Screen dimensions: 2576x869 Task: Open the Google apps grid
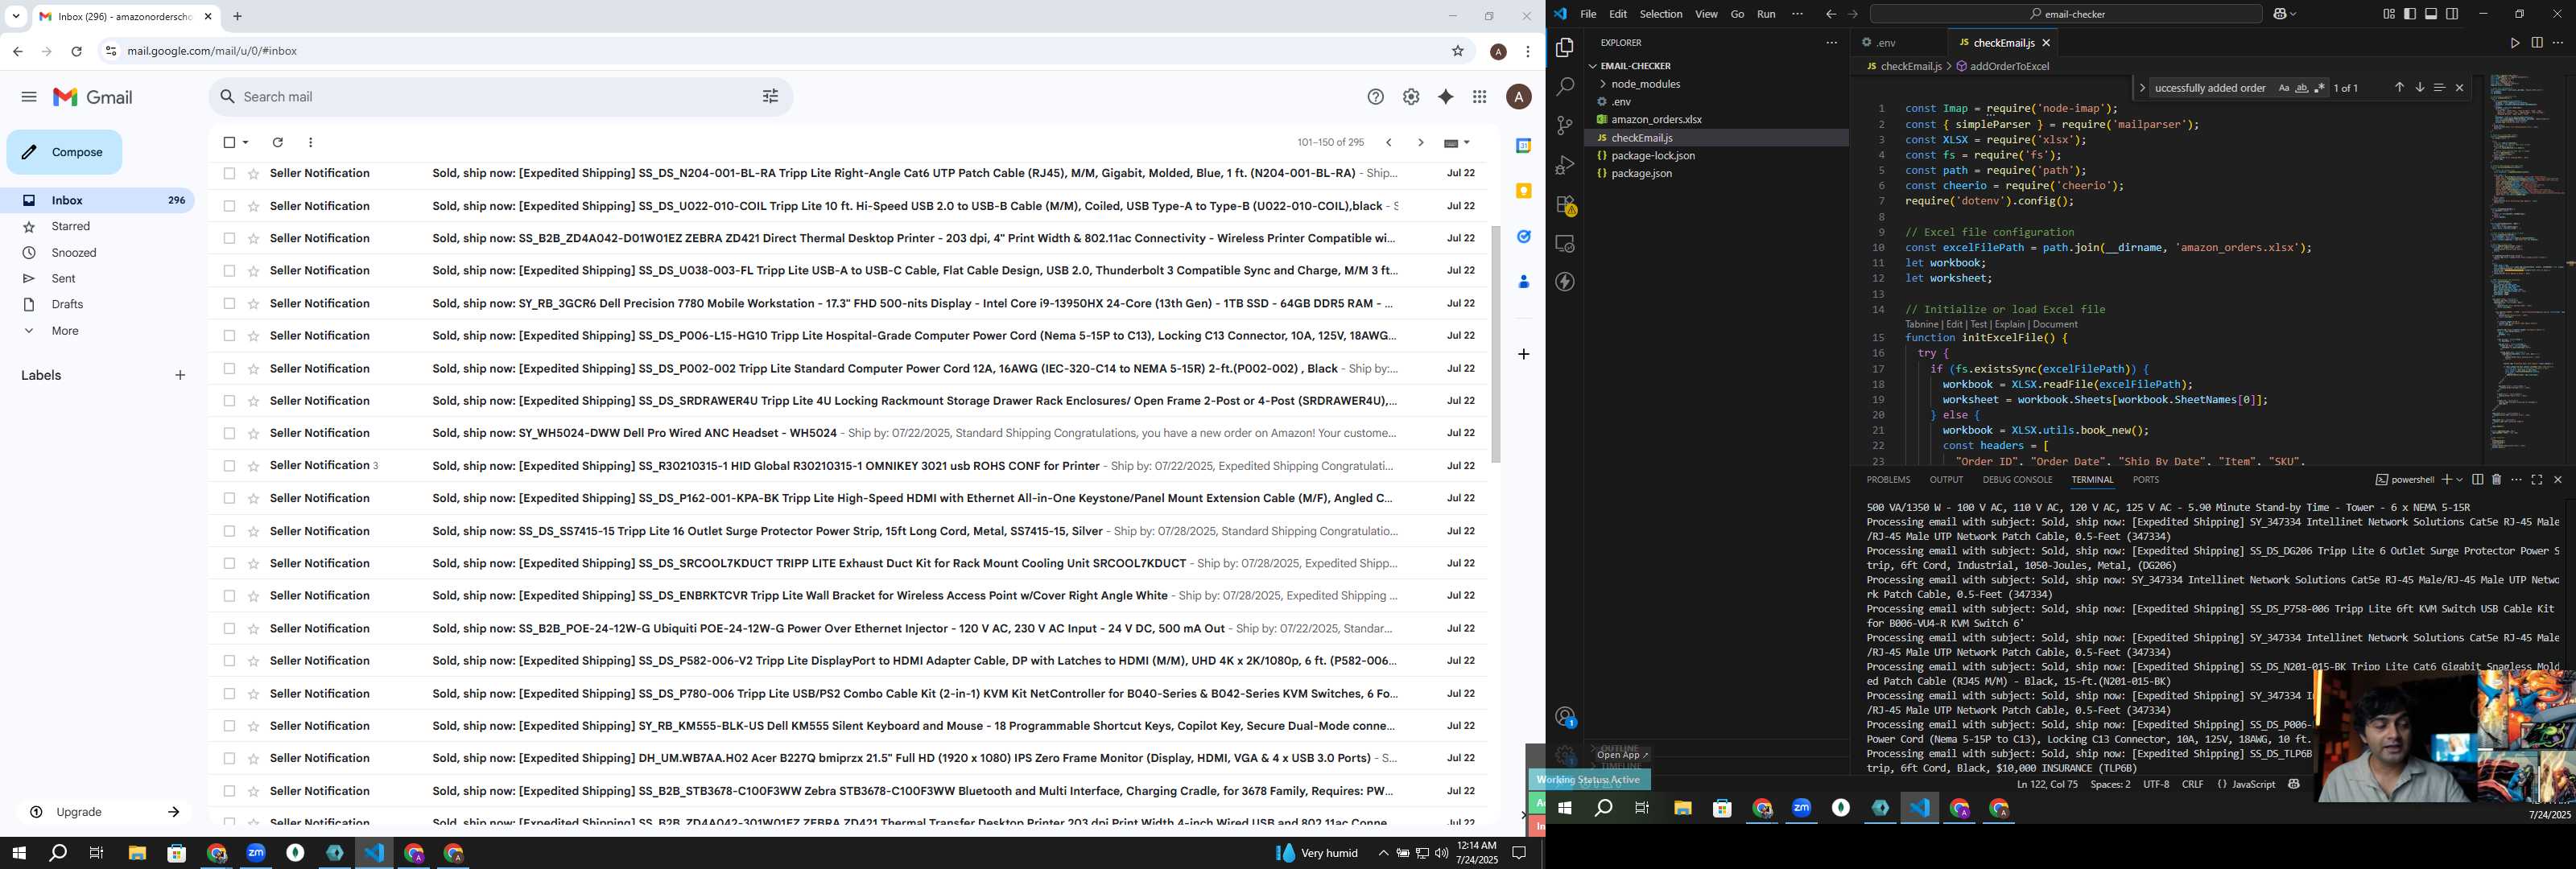pyautogui.click(x=1480, y=97)
